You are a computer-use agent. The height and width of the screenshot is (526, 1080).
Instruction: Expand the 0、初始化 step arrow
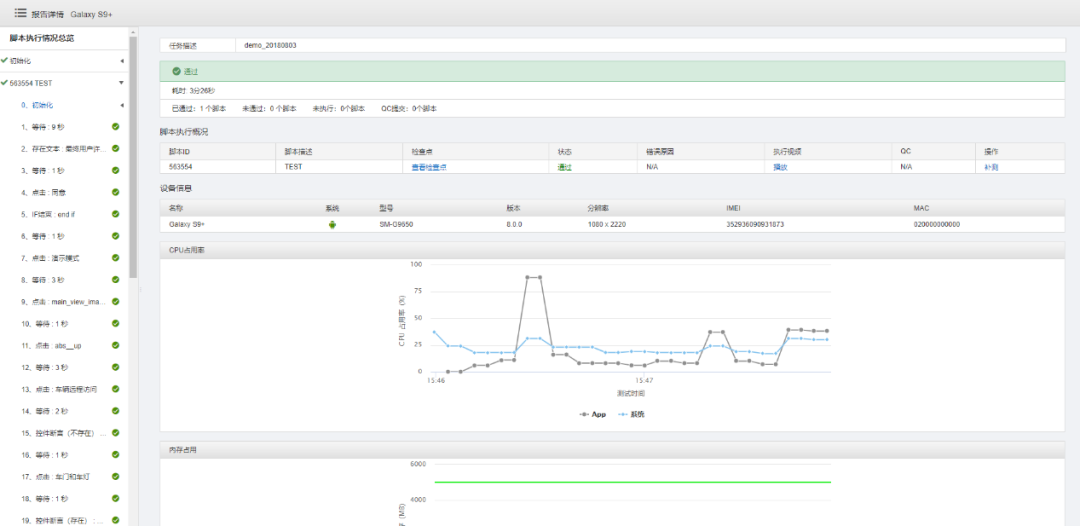coord(122,105)
